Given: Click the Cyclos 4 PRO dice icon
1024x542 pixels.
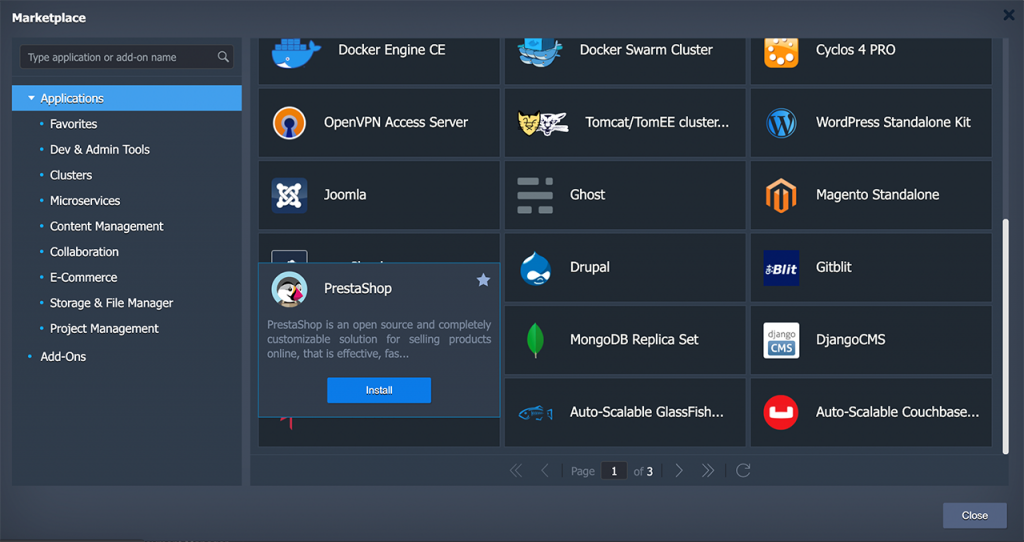Looking at the screenshot, I should (x=781, y=52).
